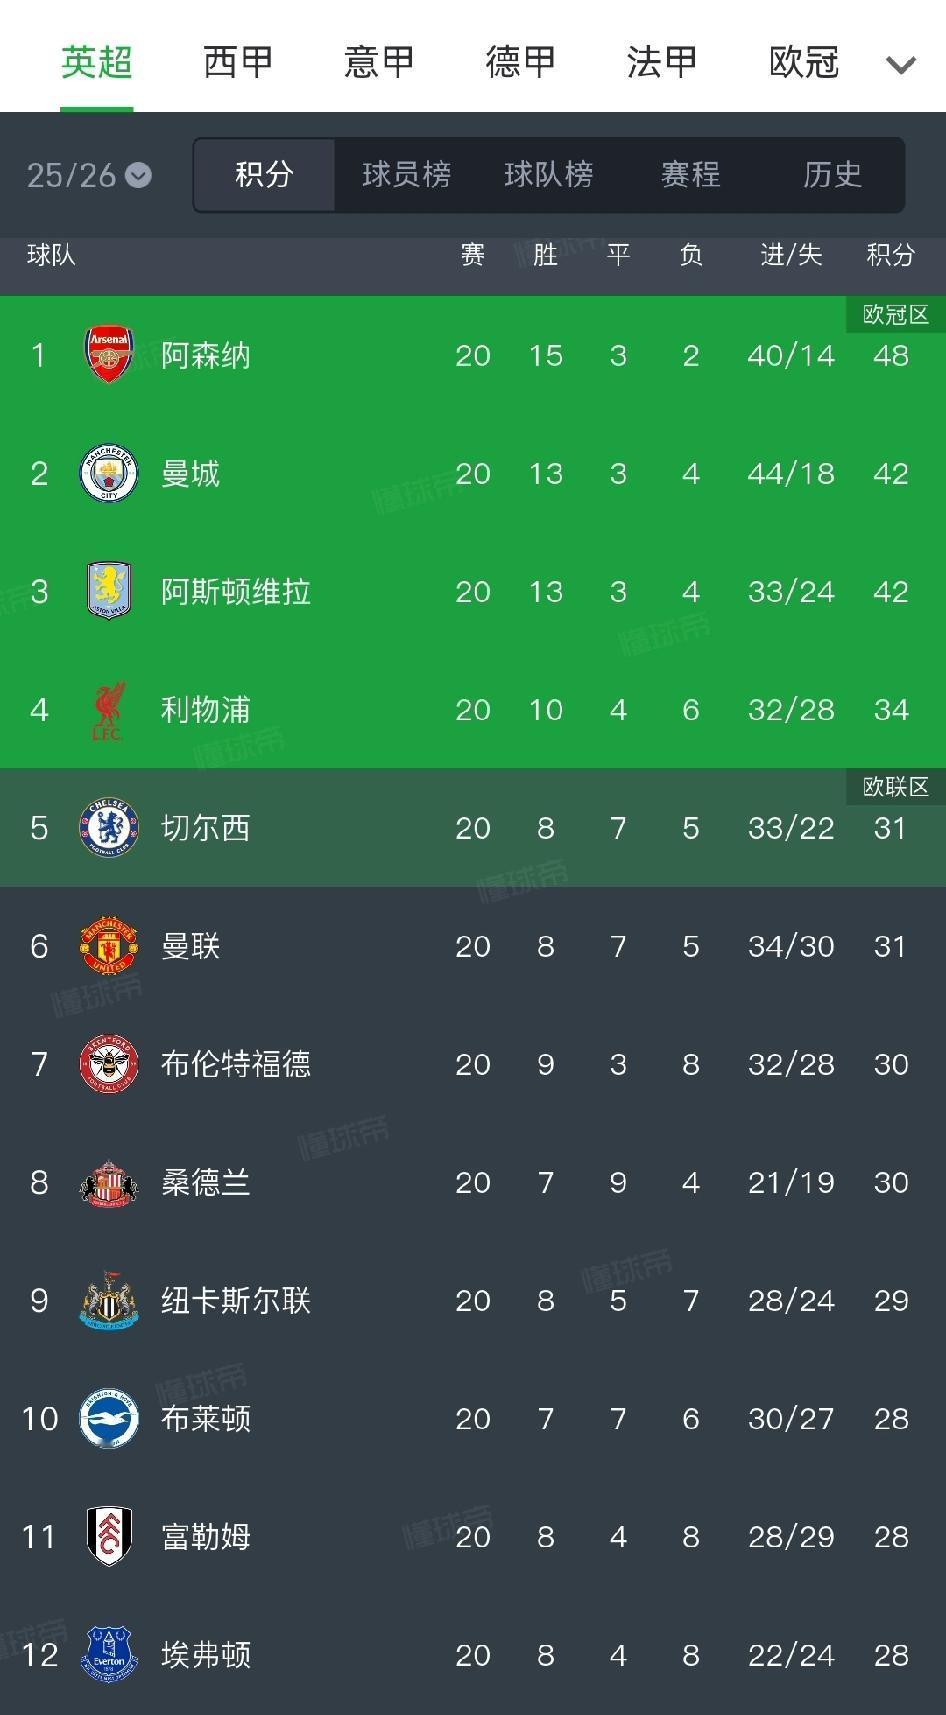Open the 布莱顿 team name
946x1715 pixels.
click(x=205, y=1418)
